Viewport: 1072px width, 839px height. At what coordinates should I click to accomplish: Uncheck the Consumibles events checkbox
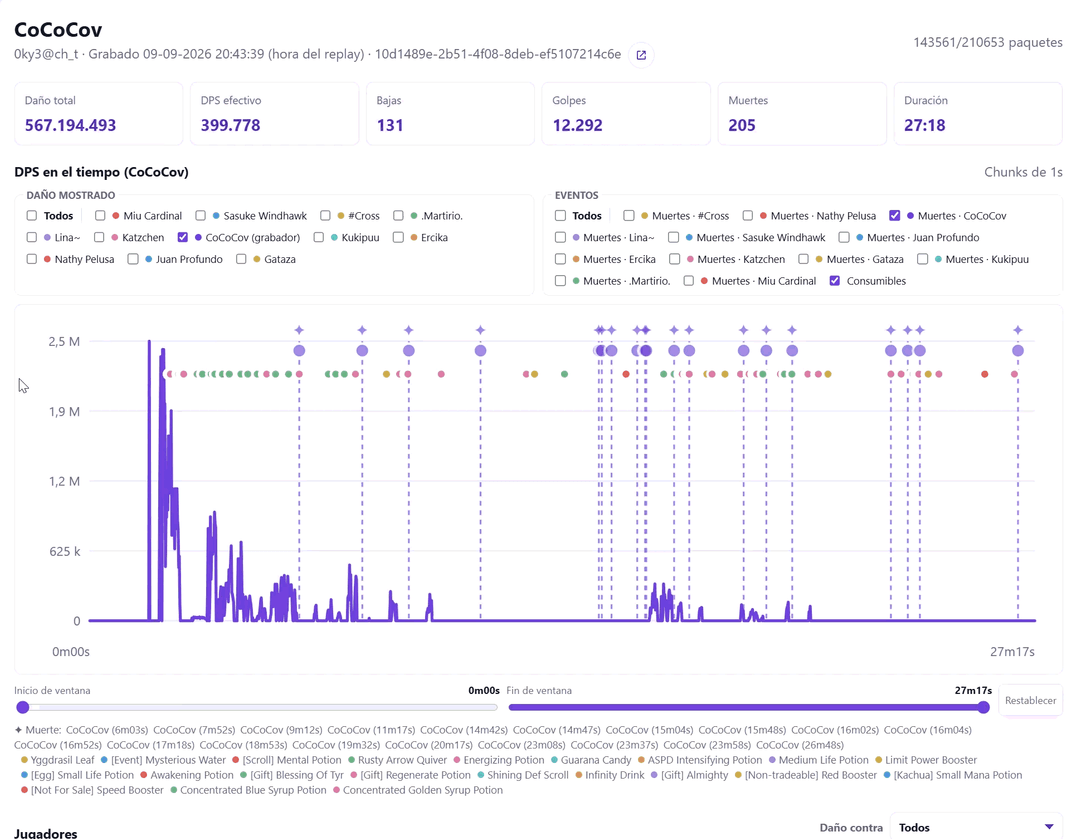click(835, 281)
